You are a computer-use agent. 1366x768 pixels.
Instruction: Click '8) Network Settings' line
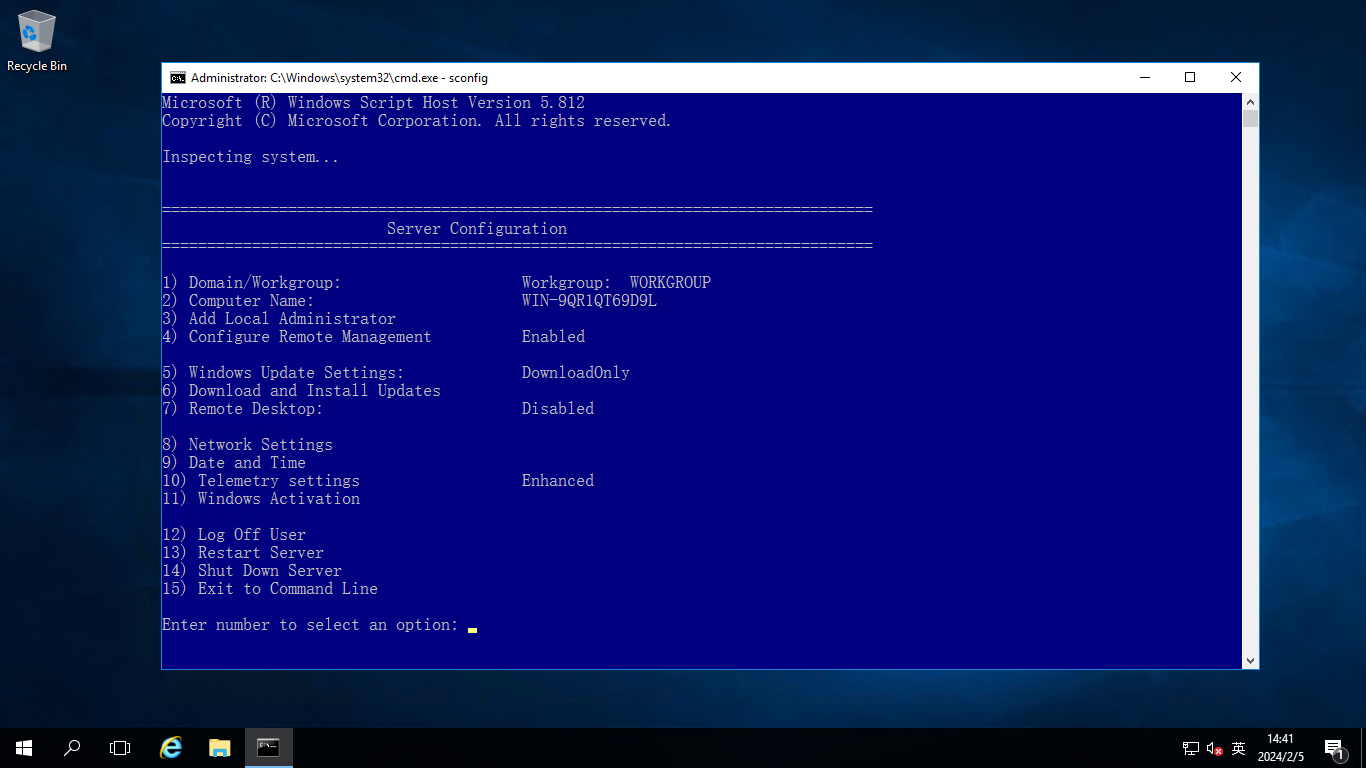pos(247,445)
